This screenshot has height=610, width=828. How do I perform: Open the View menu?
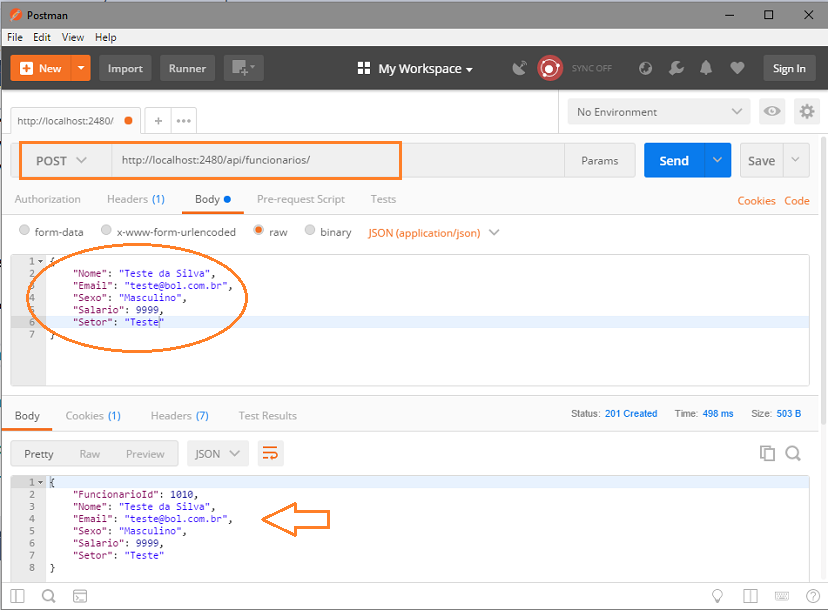[73, 37]
